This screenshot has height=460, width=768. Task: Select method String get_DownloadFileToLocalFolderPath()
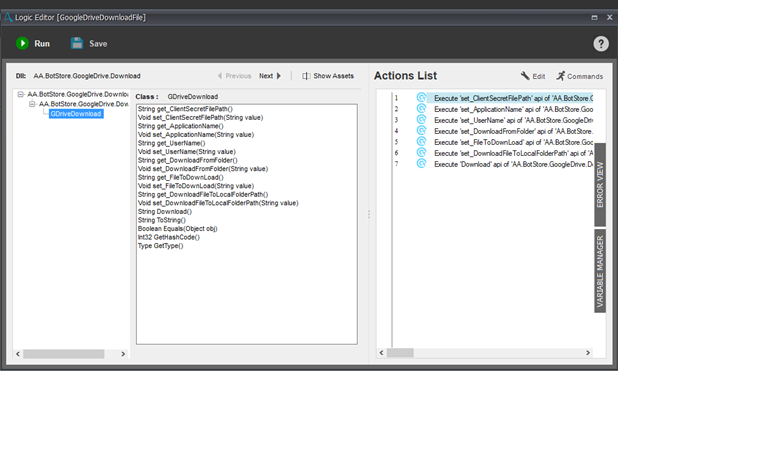pyautogui.click(x=203, y=194)
